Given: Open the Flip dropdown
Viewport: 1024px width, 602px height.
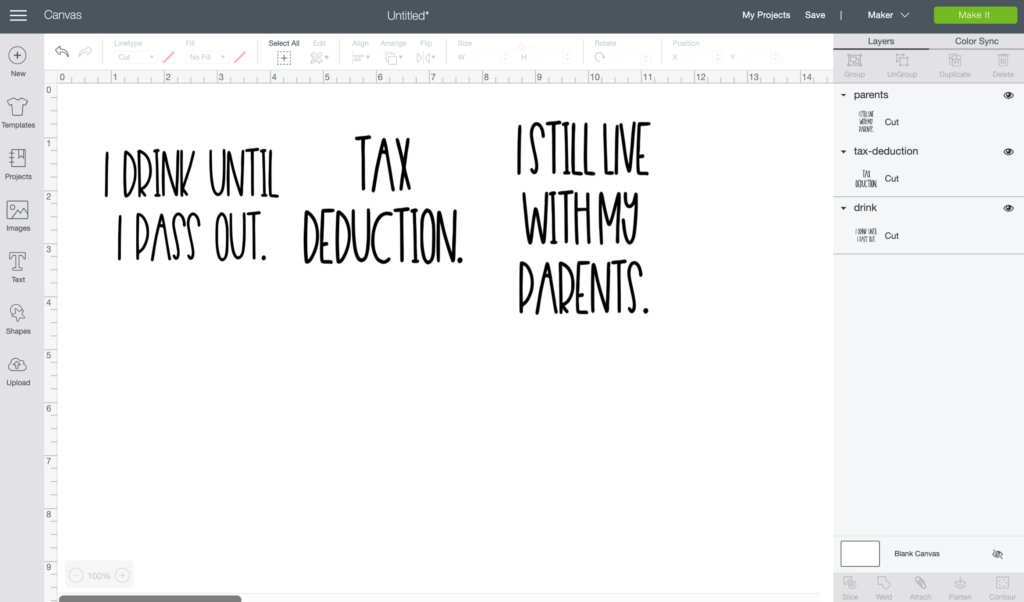Looking at the screenshot, I should click(x=426, y=58).
